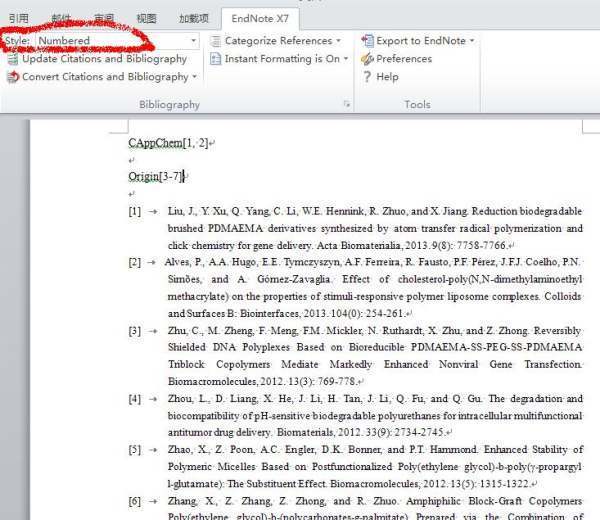Click the text 'Acta Biomaterialia, 2013'
This screenshot has width=600, height=520.
pos(371,245)
